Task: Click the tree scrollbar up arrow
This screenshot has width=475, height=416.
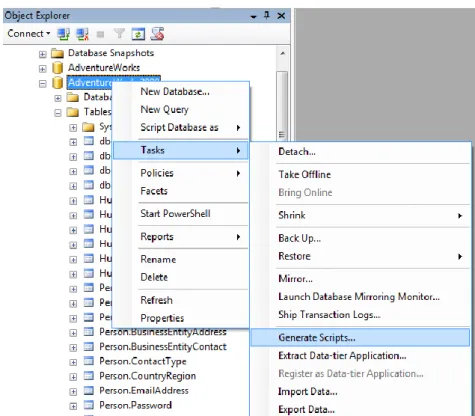Action: tap(282, 54)
